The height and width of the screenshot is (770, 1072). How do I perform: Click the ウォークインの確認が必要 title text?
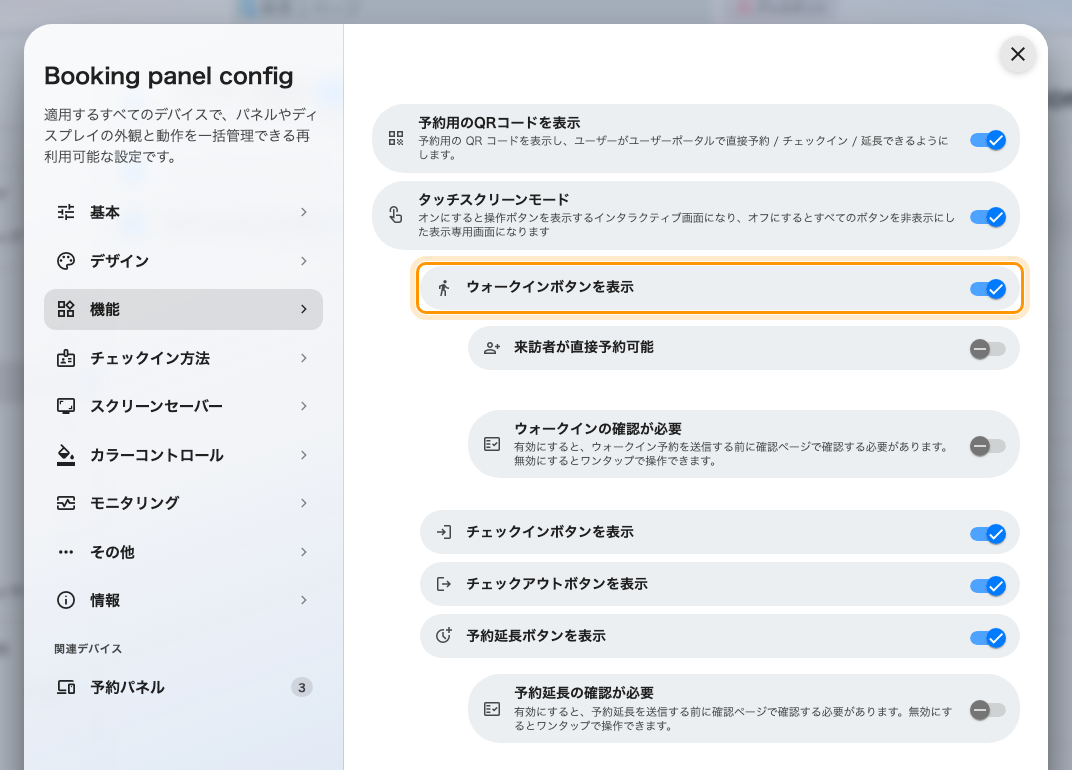pos(598,429)
